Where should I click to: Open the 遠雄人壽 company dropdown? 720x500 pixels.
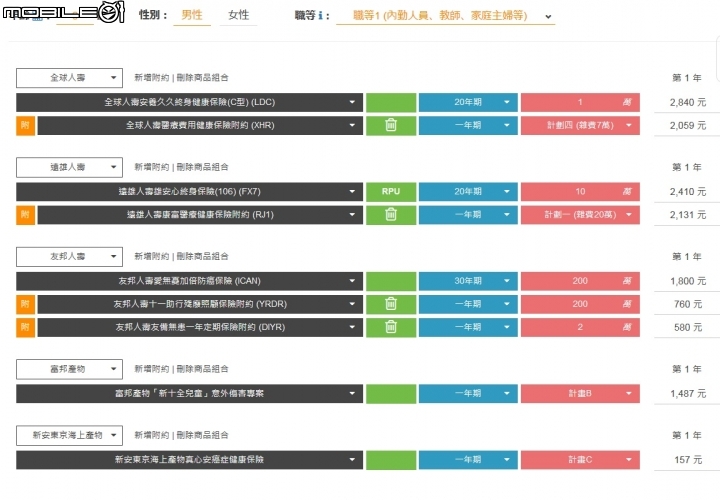(69, 167)
